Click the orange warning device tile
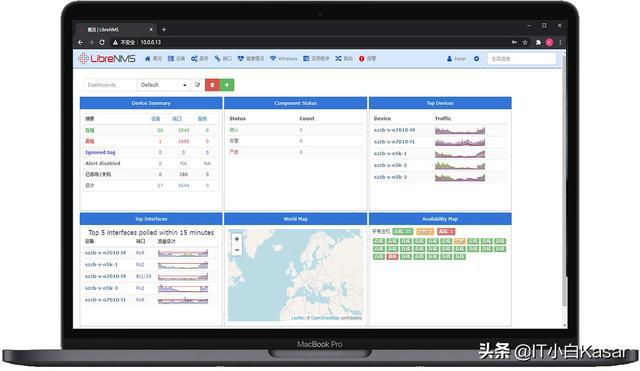The image size is (640, 371). (x=460, y=241)
